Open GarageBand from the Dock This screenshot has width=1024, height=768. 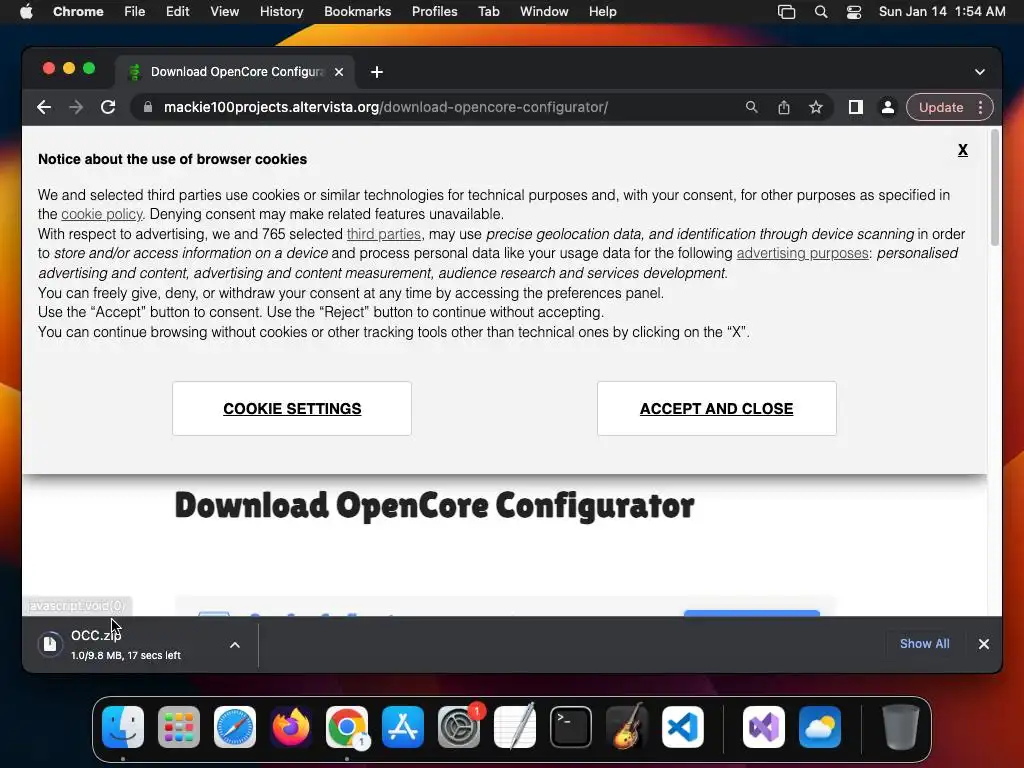[627, 727]
